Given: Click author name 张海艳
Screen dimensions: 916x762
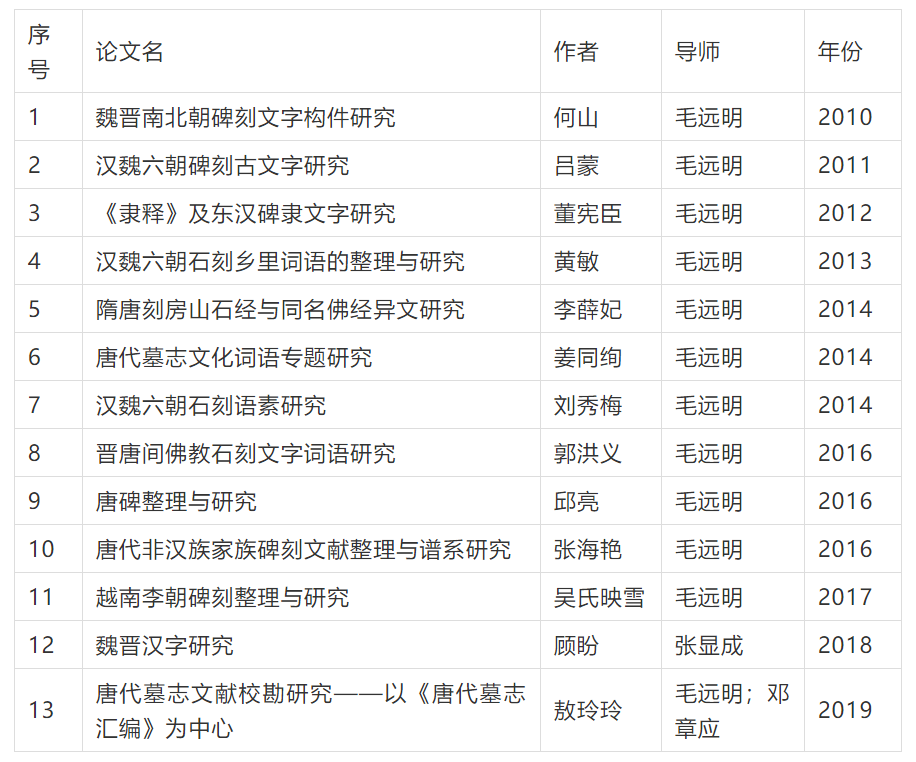Looking at the screenshot, I should 587,549.
